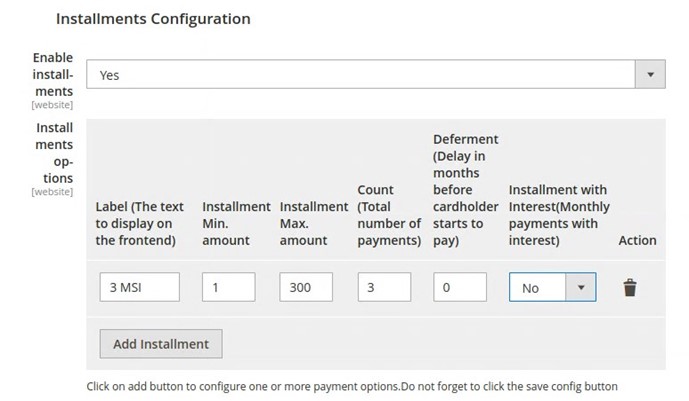
Task: Click the 'Deferment' column header text
Action: [466, 190]
